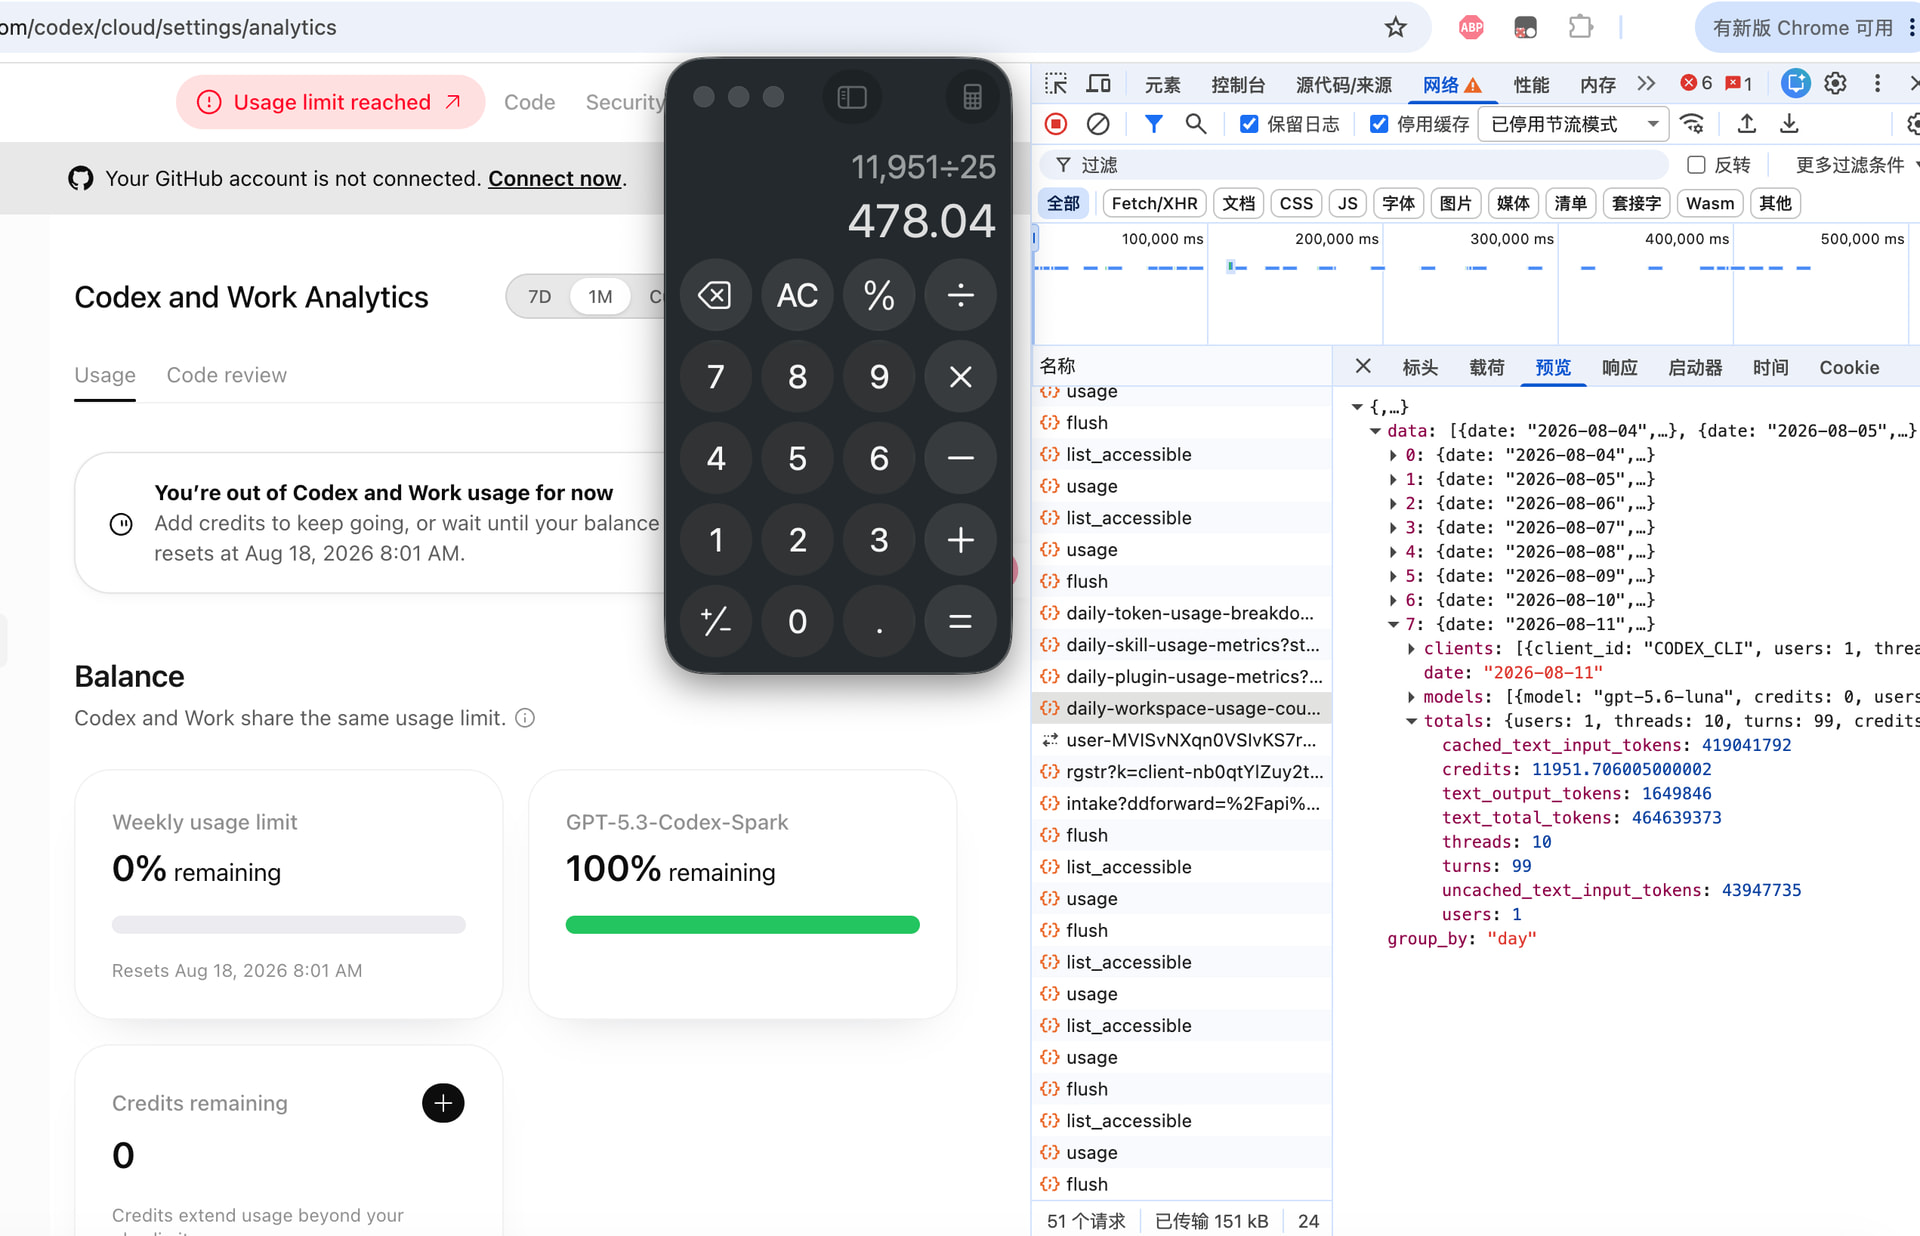Click the calculator AC clear key
1920x1236 pixels.
797,295
